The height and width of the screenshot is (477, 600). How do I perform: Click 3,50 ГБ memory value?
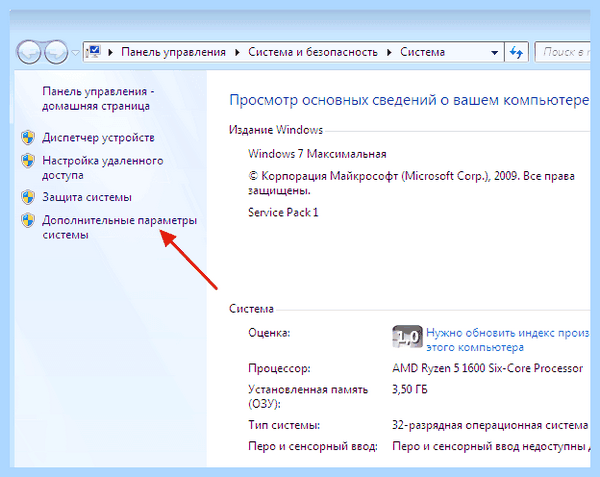point(410,389)
